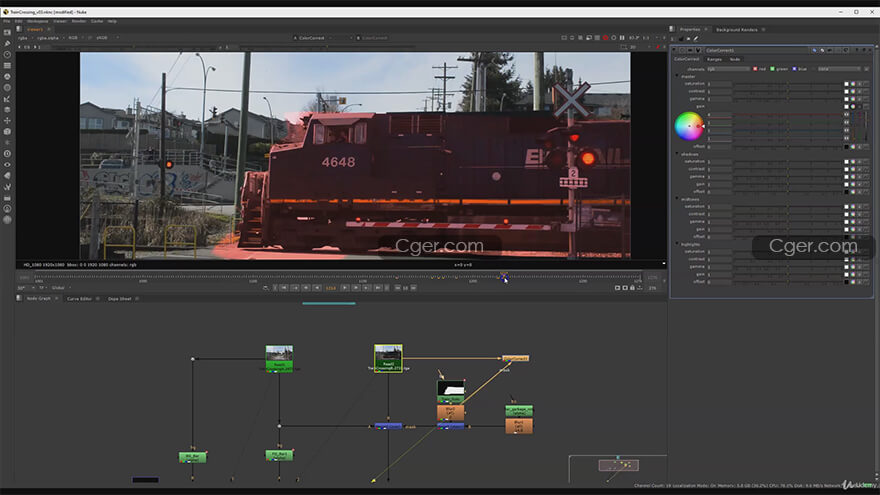The width and height of the screenshot is (880, 495).
Task: Toggle the blue channel checkbox
Action: pos(796,69)
